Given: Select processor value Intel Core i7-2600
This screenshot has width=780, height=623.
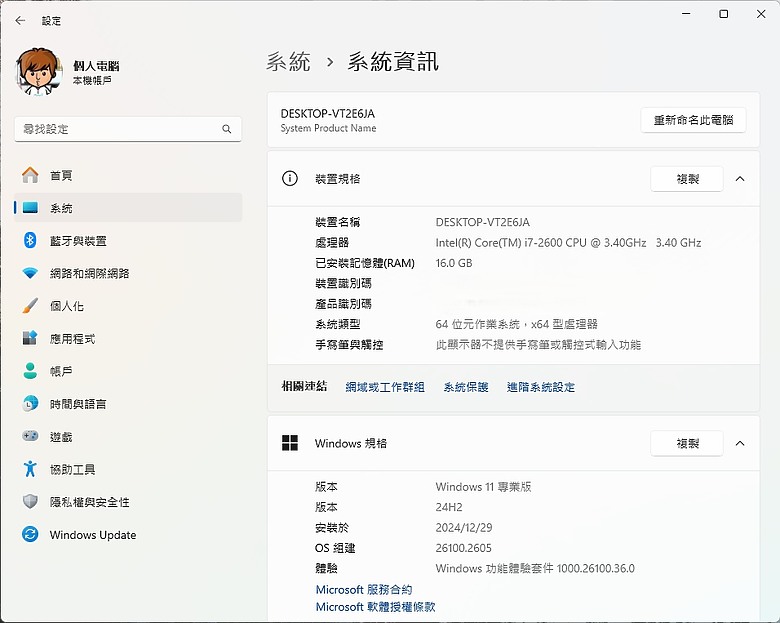Looking at the screenshot, I should 569,243.
